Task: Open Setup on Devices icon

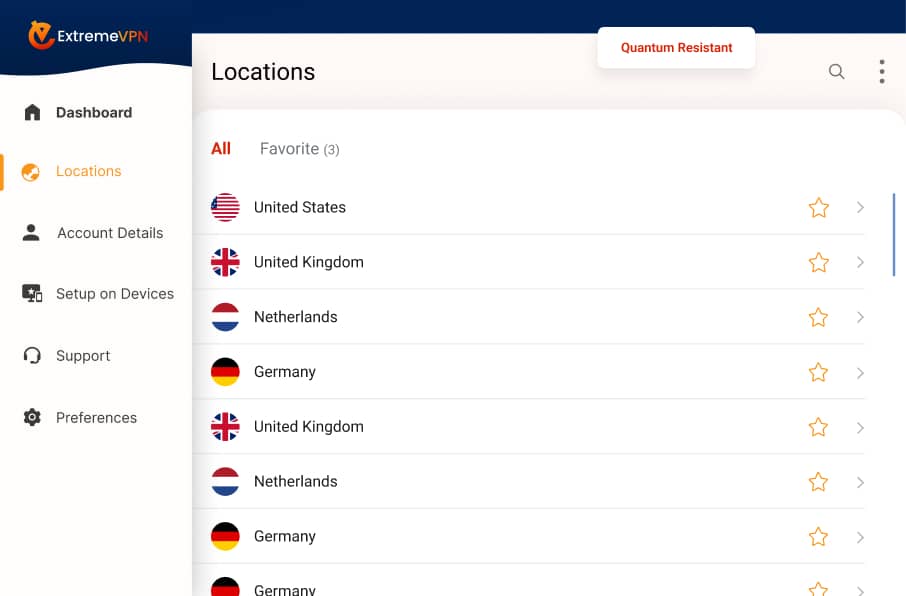Action: [x=32, y=294]
